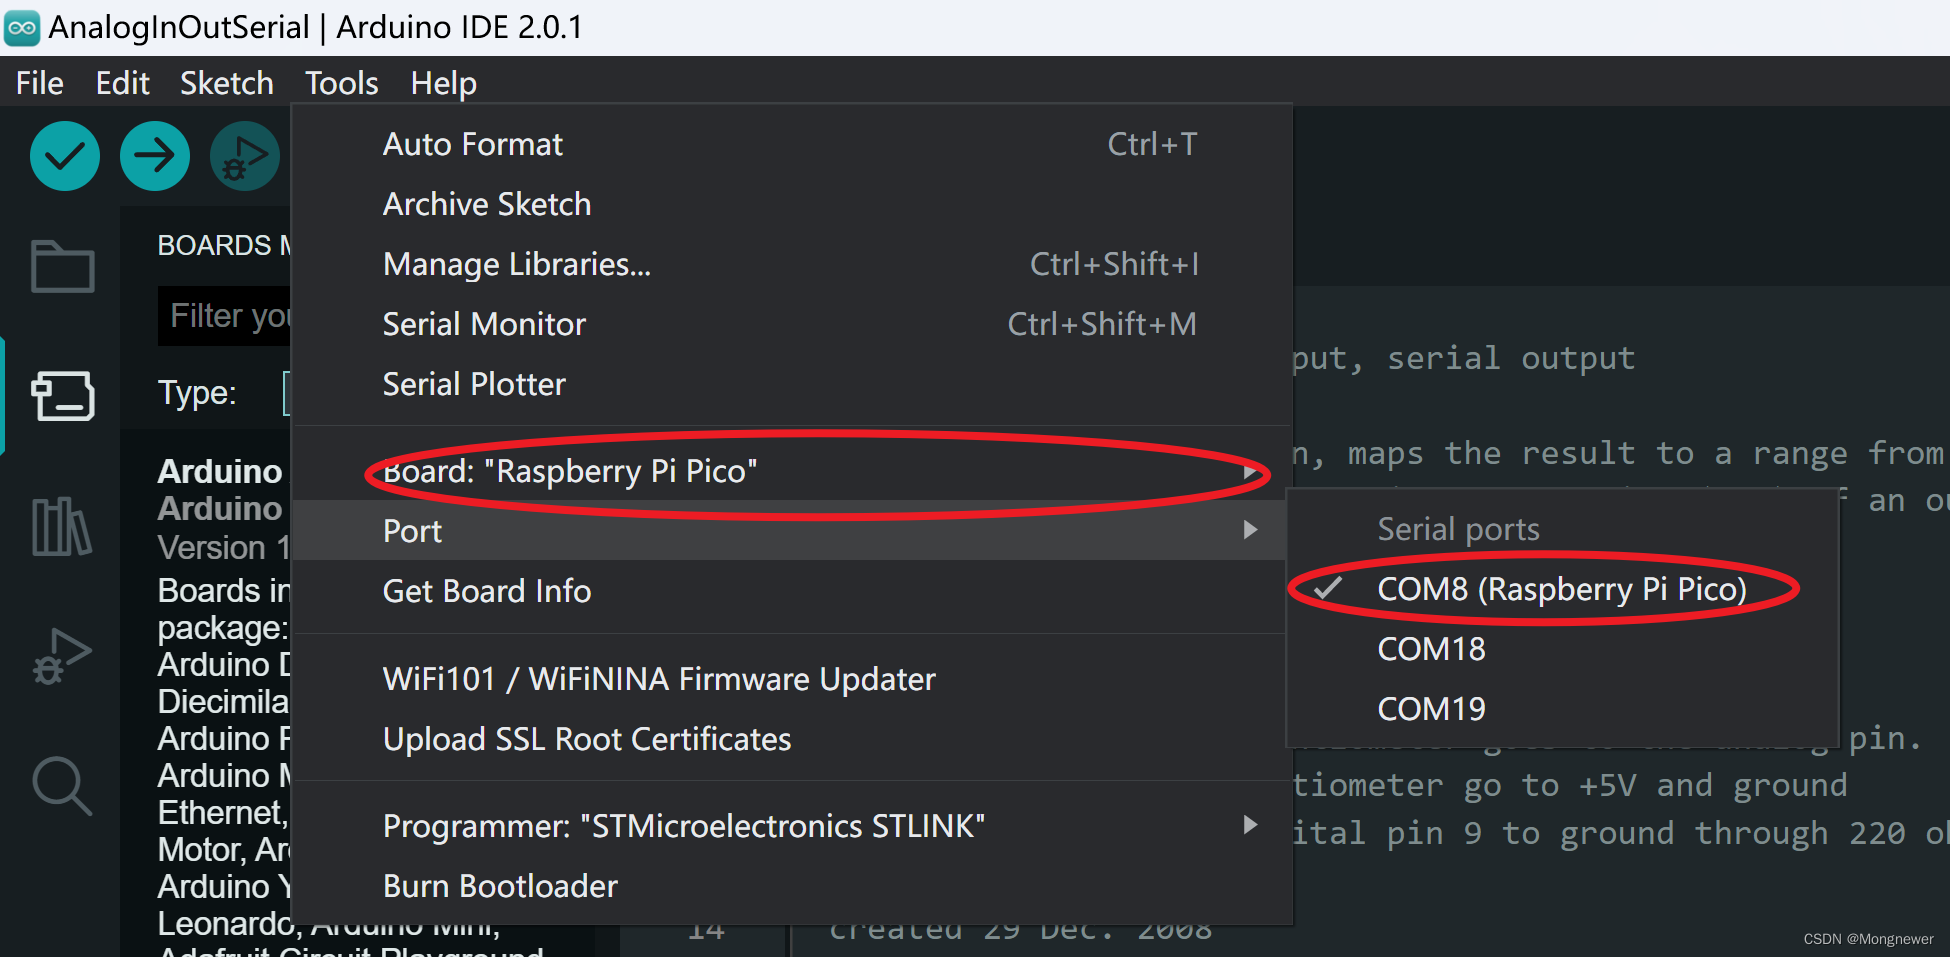The height and width of the screenshot is (957, 1950).
Task: Open the Help menu
Action: point(443,83)
